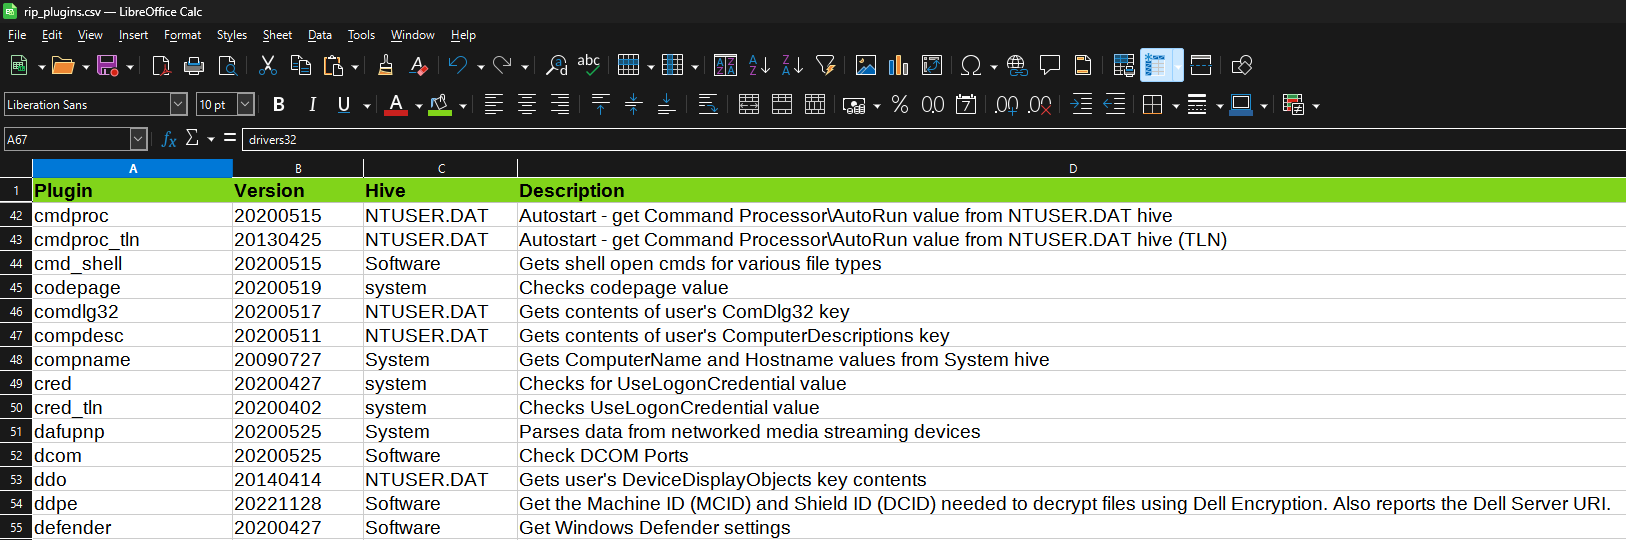
Task: Click the Insert Image icon
Action: tap(866, 66)
